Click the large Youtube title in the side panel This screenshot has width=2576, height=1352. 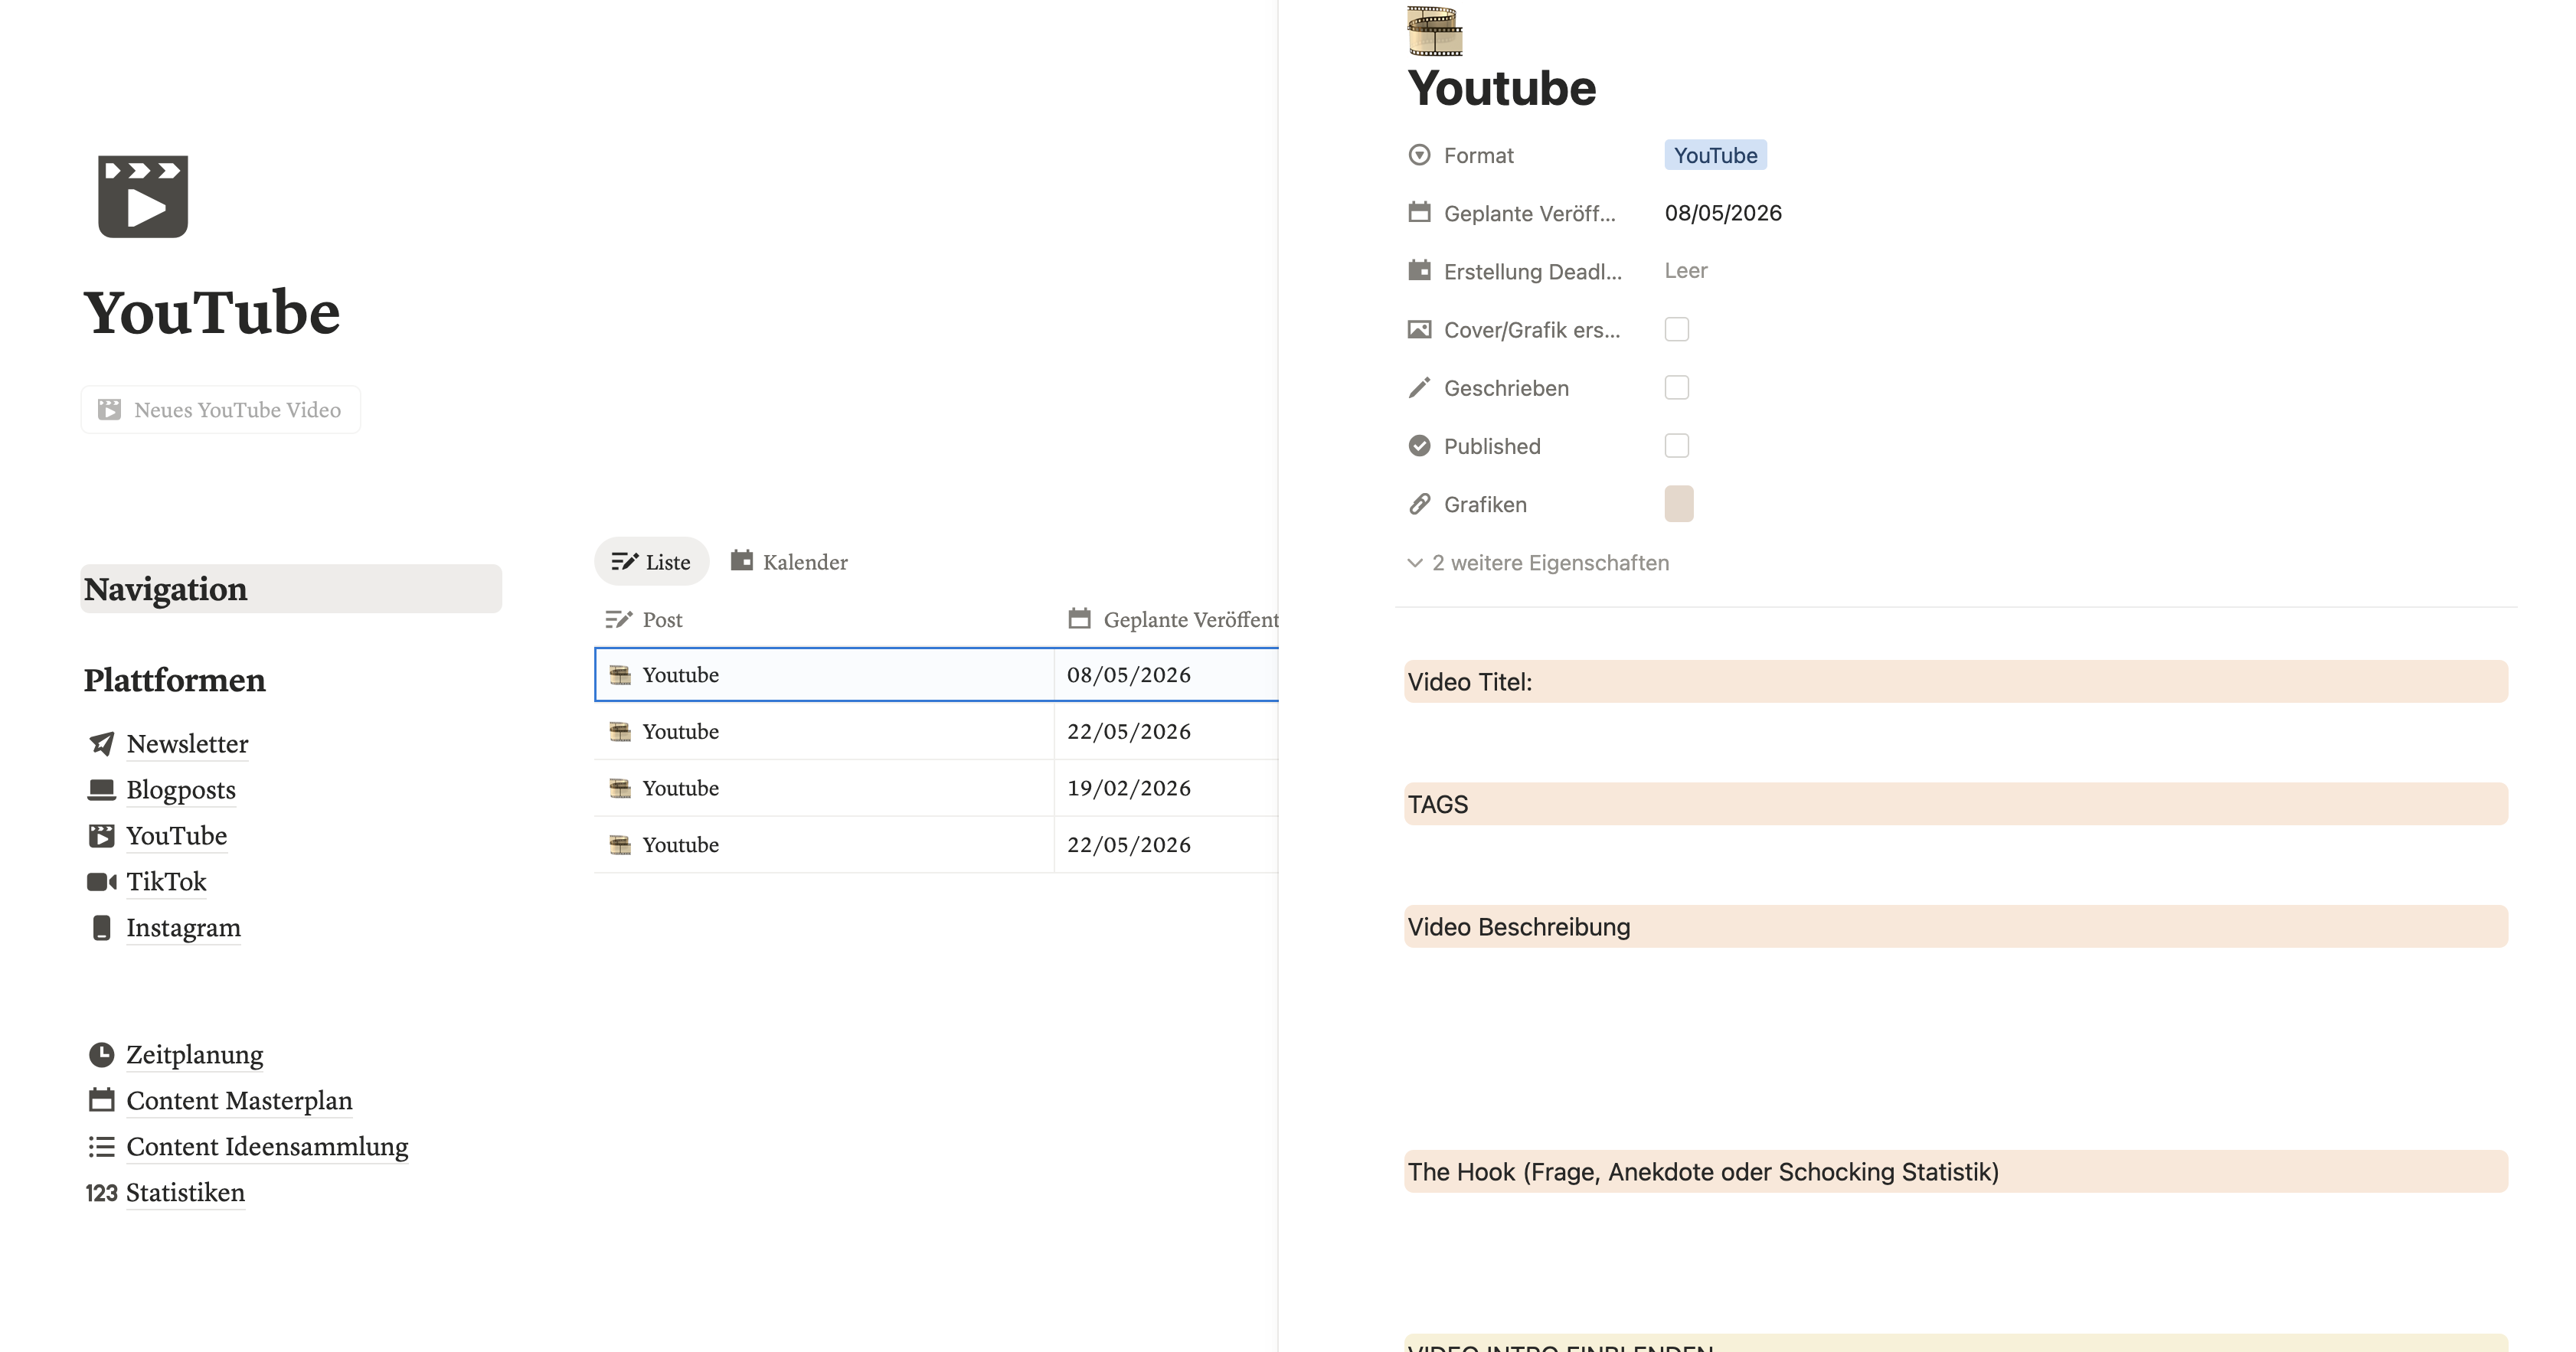click(1502, 88)
